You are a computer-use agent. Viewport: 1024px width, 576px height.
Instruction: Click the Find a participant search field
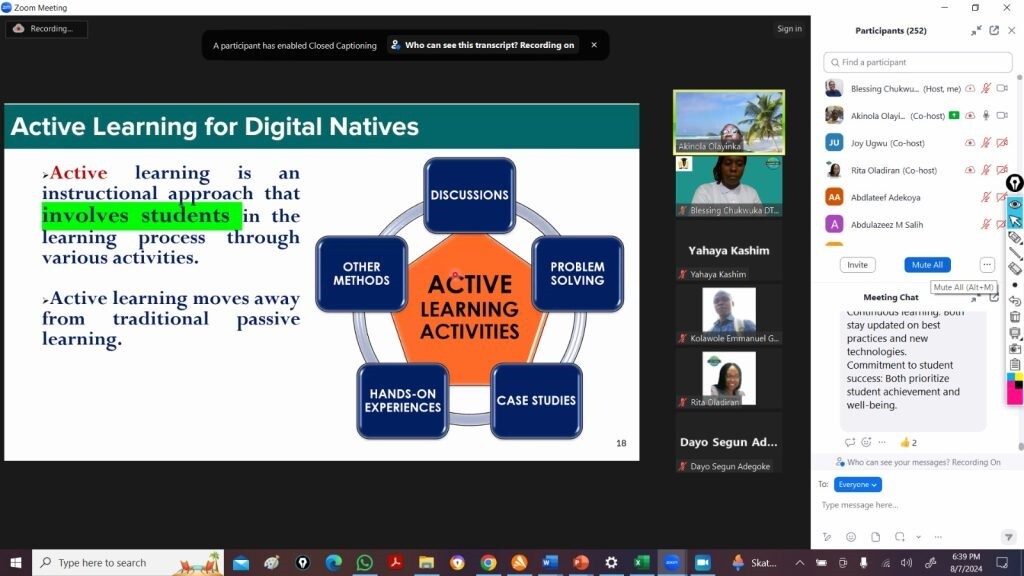pyautogui.click(x=918, y=62)
